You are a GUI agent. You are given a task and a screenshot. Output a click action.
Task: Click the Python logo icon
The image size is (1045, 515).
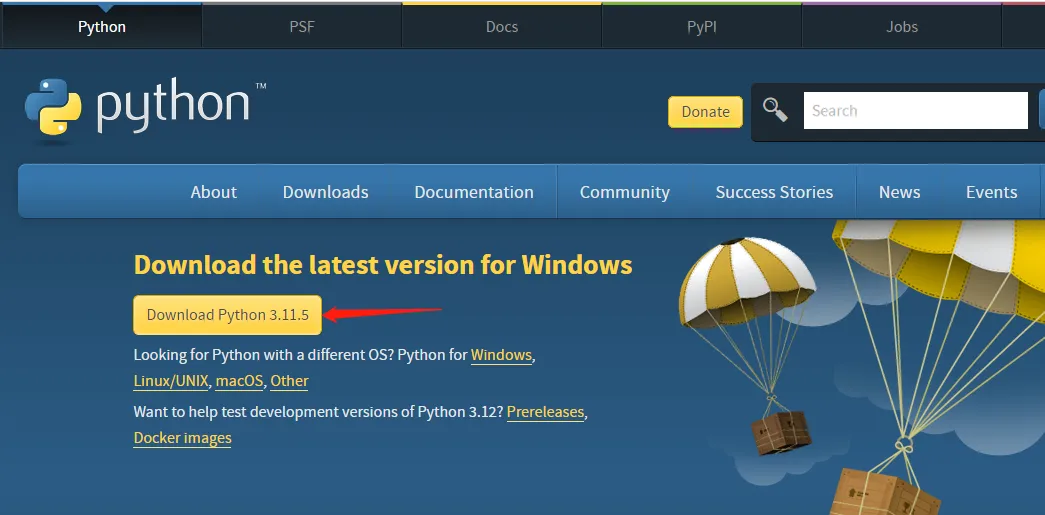click(x=53, y=107)
